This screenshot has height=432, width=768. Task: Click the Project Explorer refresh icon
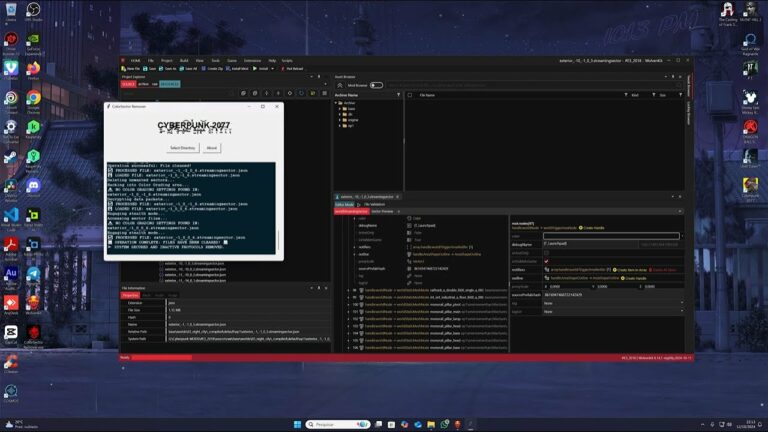click(x=301, y=93)
